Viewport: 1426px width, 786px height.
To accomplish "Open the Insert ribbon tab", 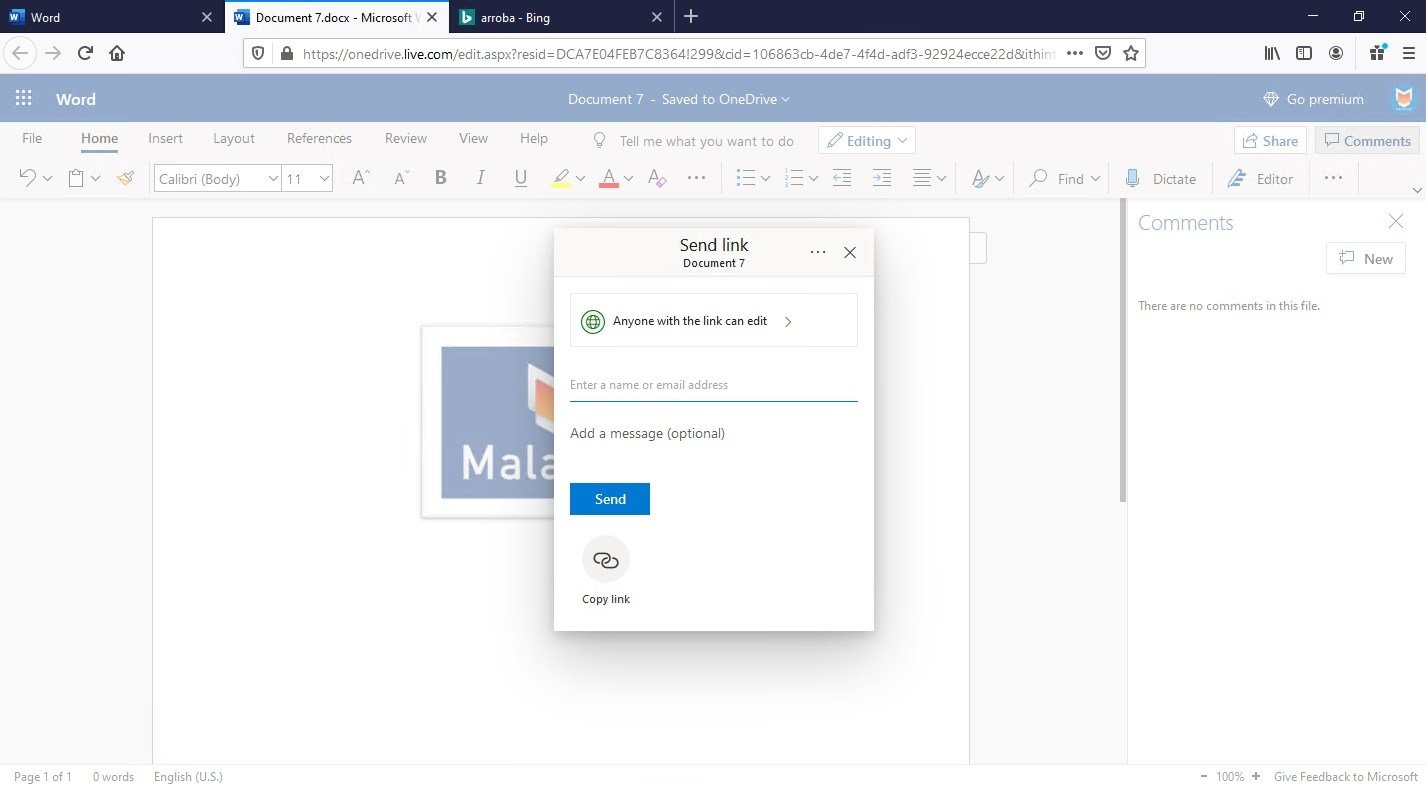I will 165,139.
